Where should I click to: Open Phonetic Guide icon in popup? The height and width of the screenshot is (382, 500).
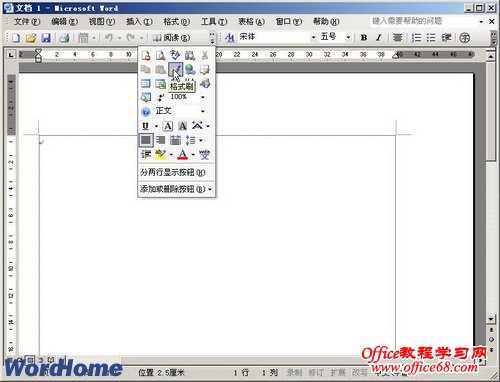click(204, 154)
